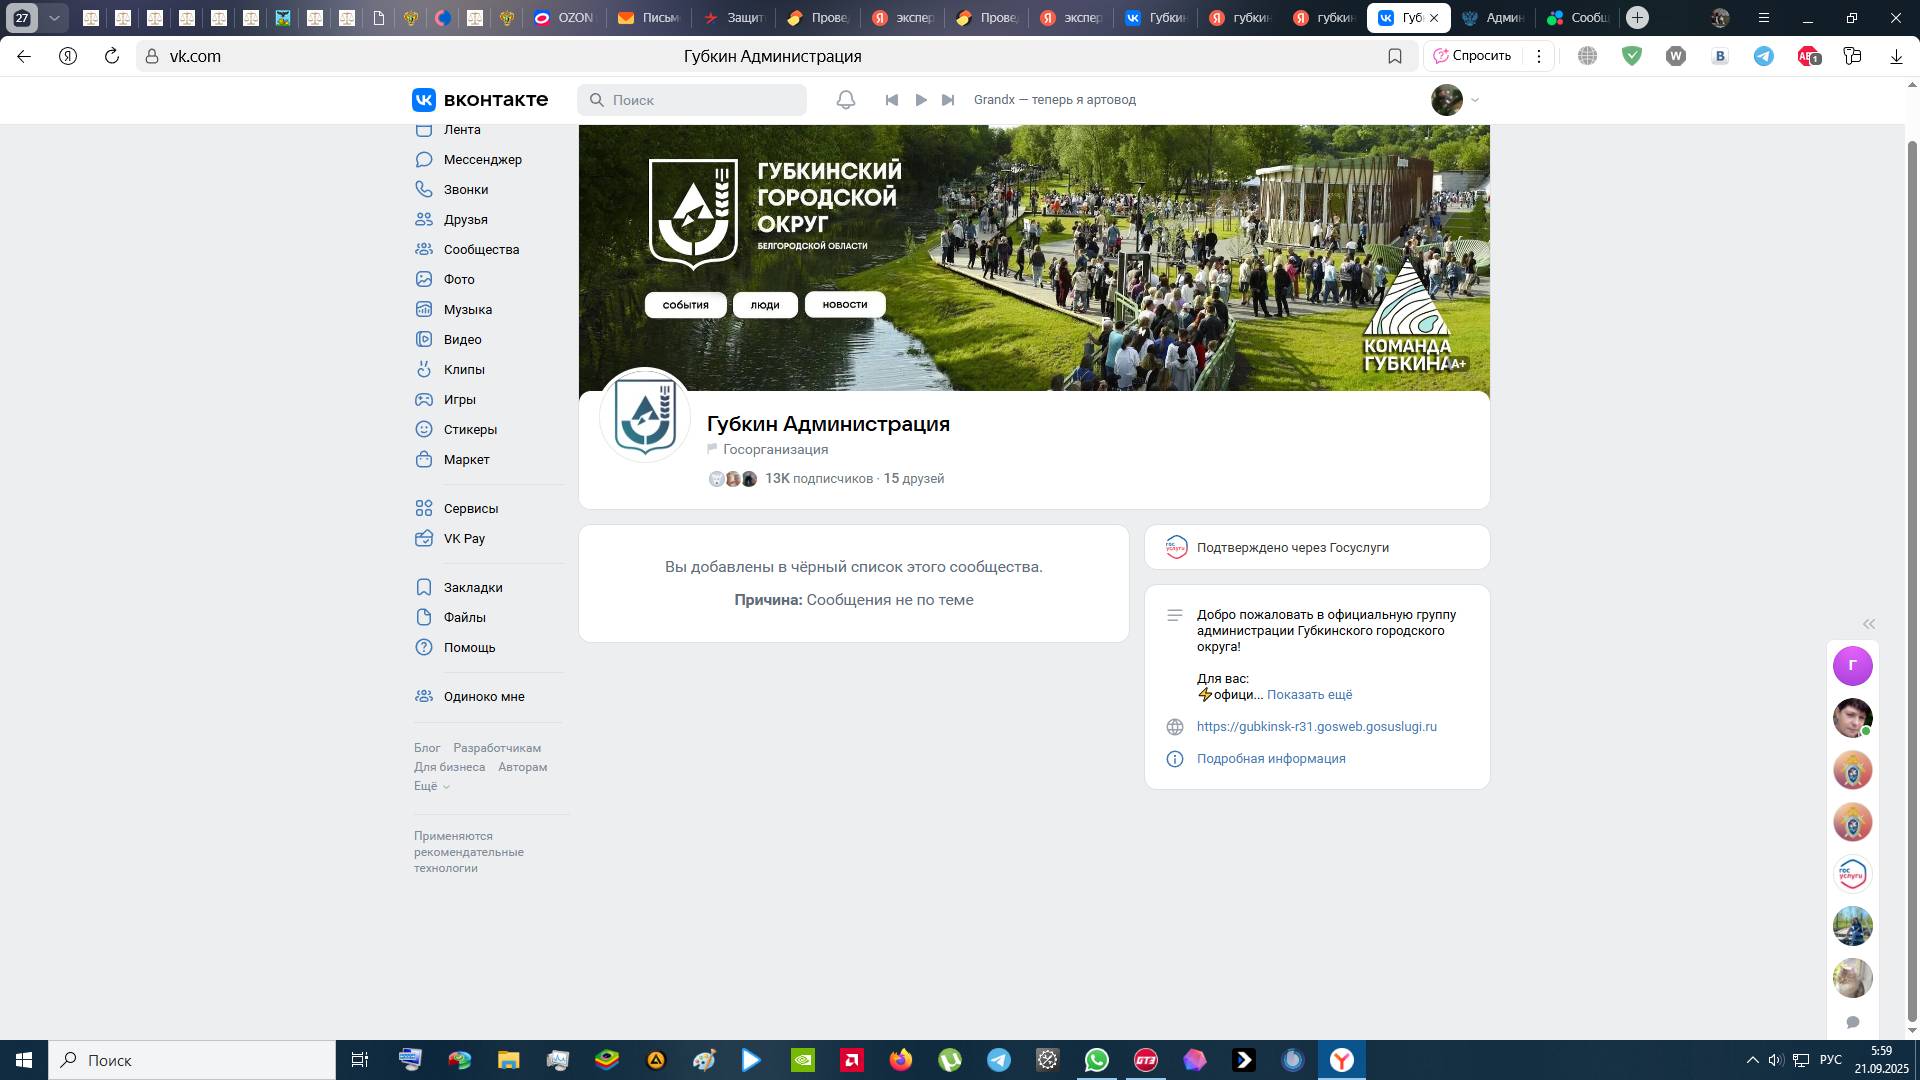Expand the chat sidebar with double chevron
The height and width of the screenshot is (1080, 1920).
click(1868, 624)
